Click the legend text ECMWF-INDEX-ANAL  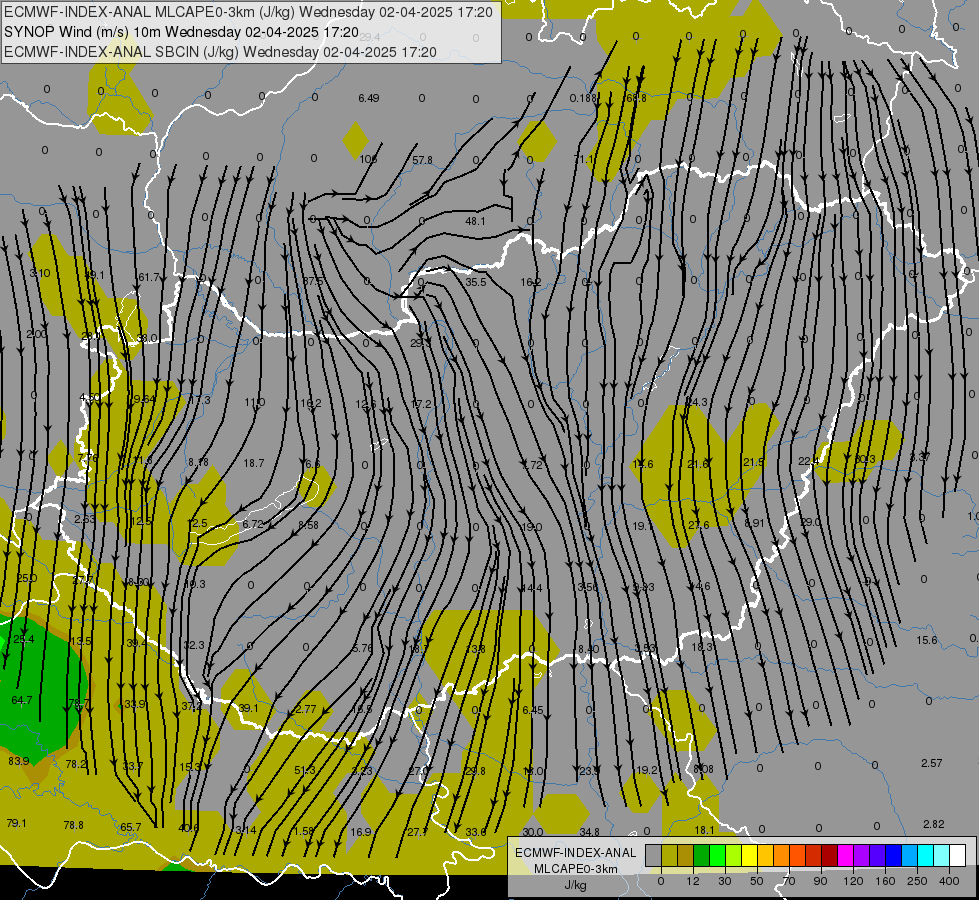pos(576,853)
